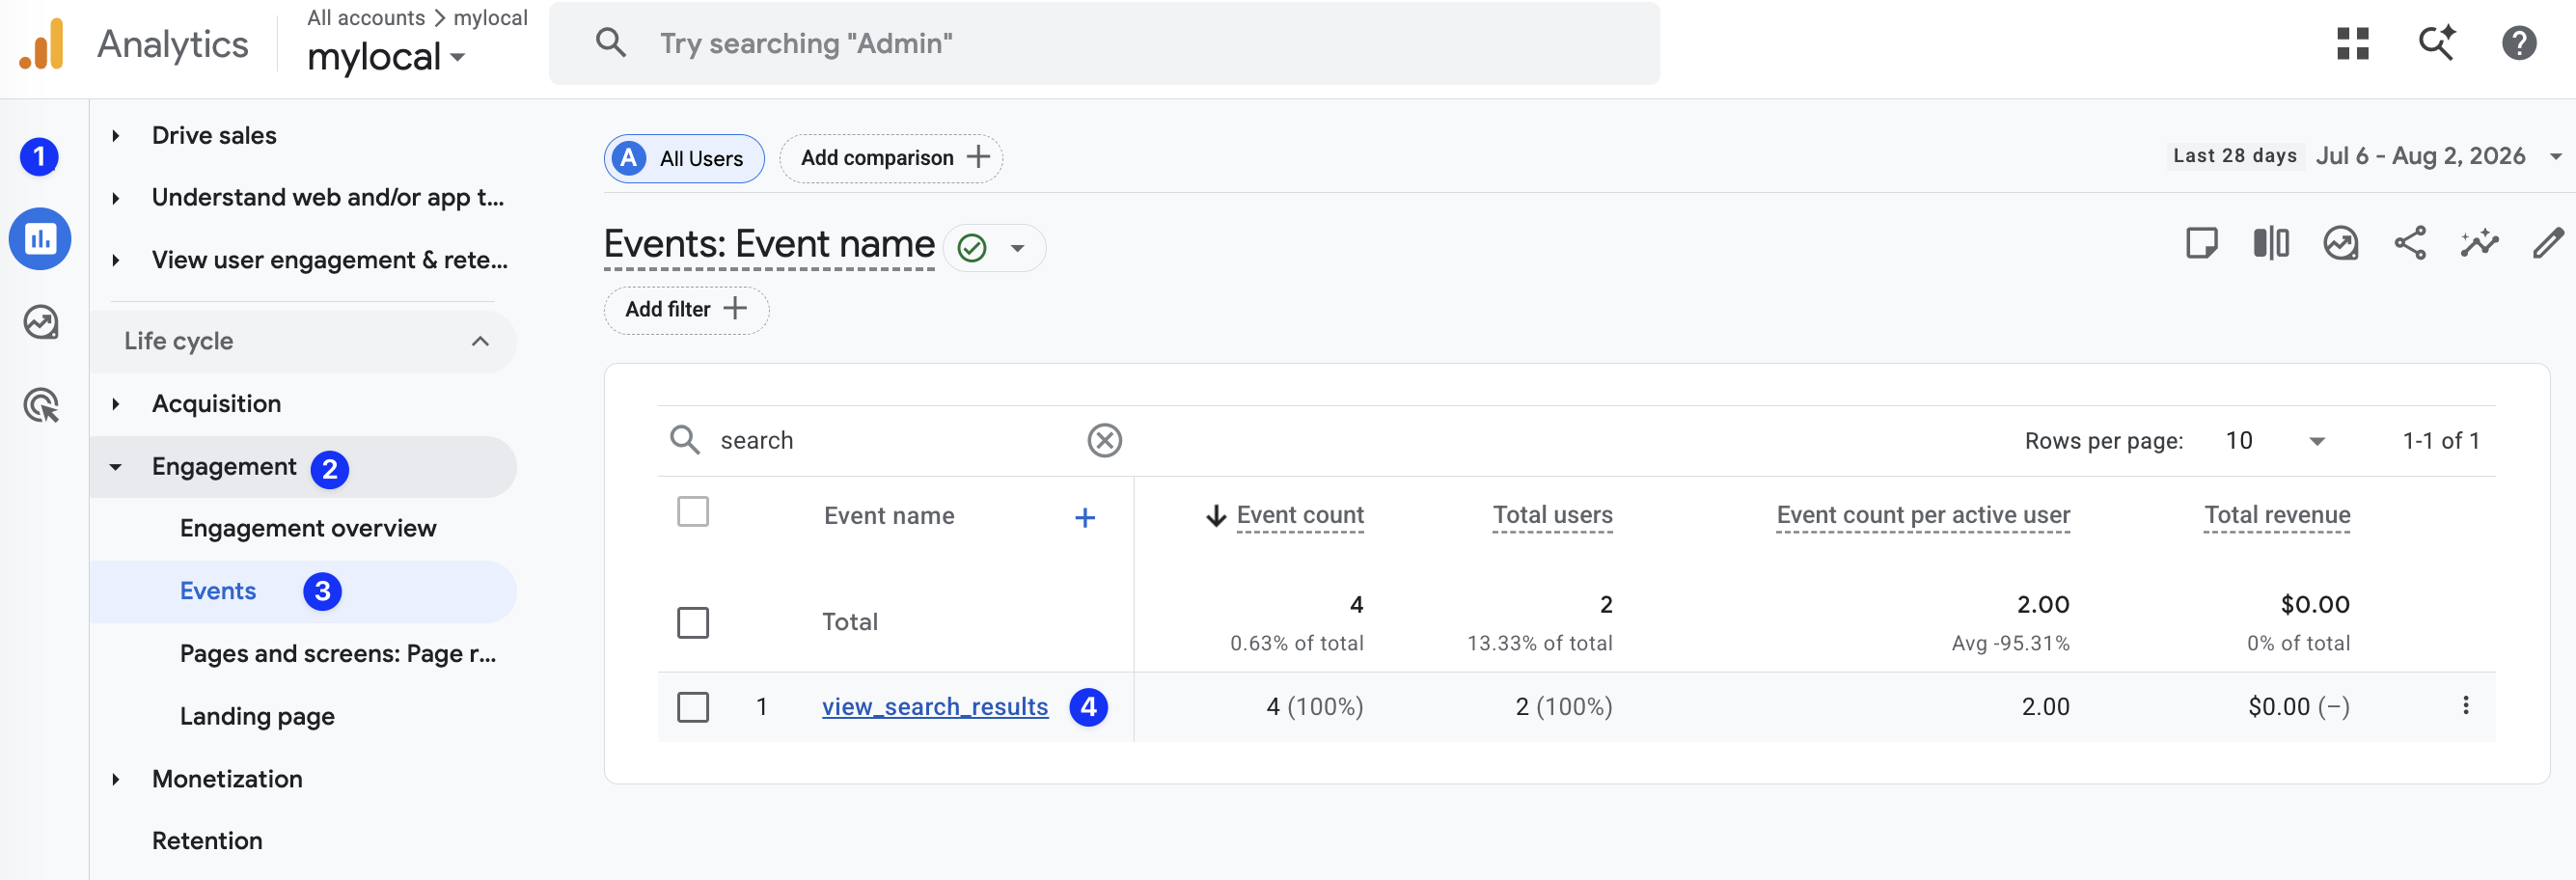
Task: Click the edit comparisons columns icon
Action: (x=2271, y=243)
